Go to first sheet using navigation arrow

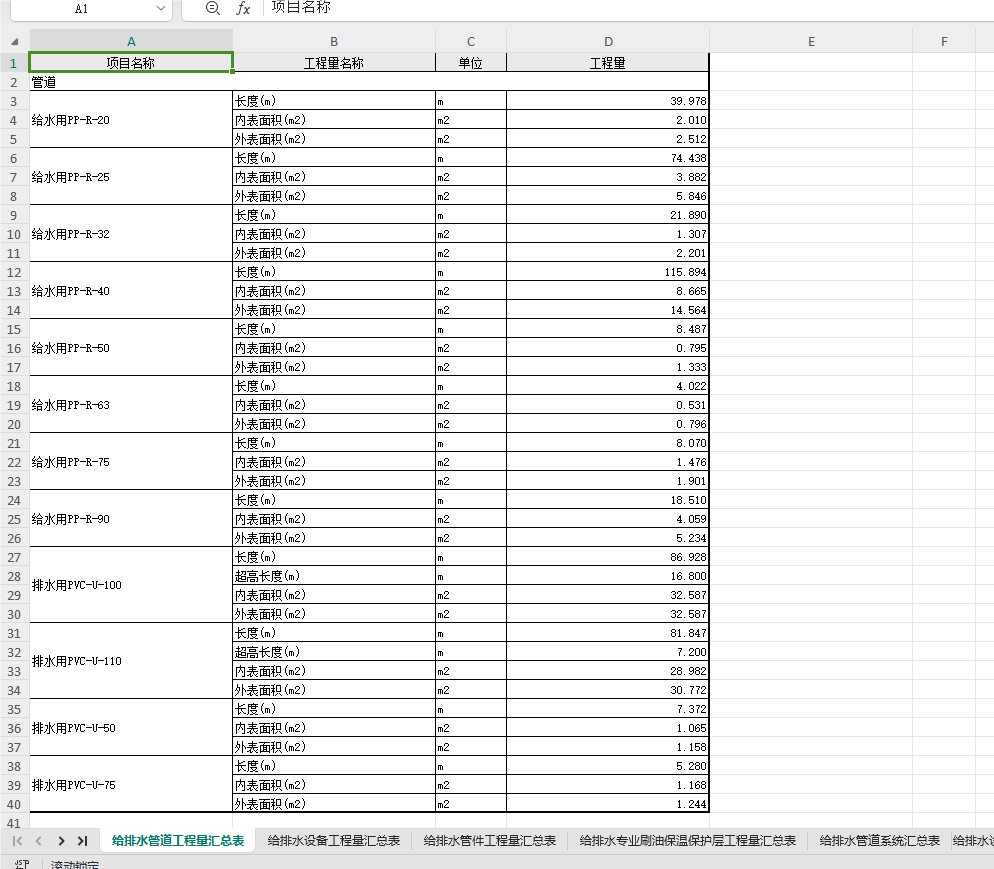pyautogui.click(x=17, y=840)
